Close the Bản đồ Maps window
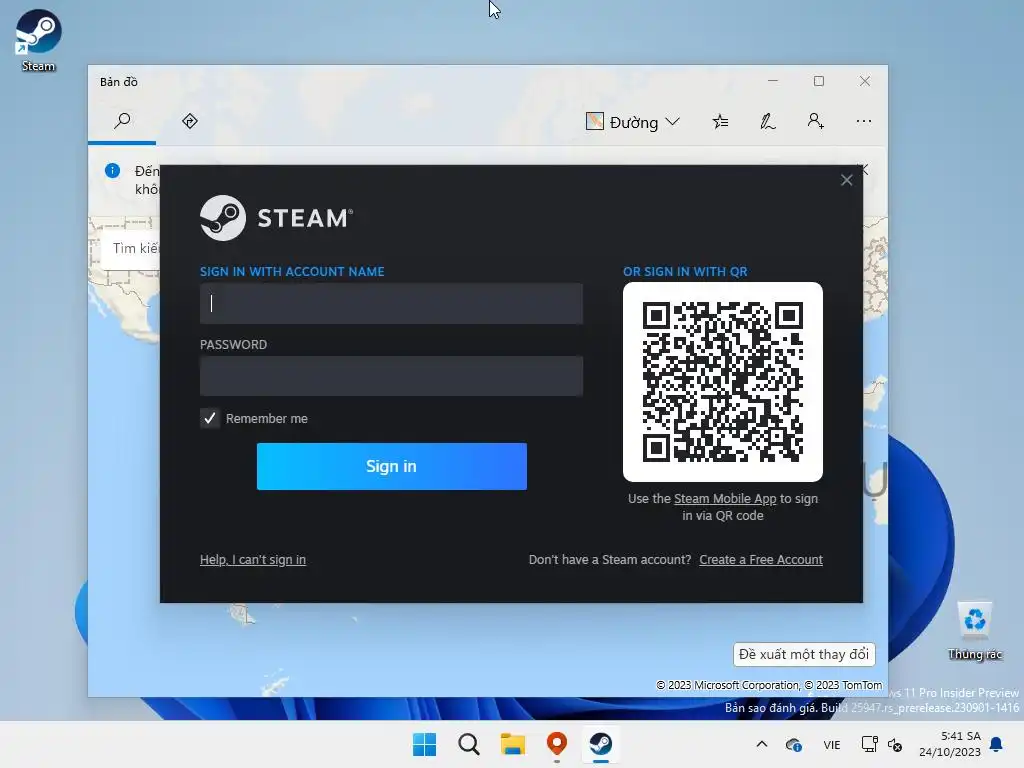This screenshot has height=768, width=1024. (x=865, y=81)
